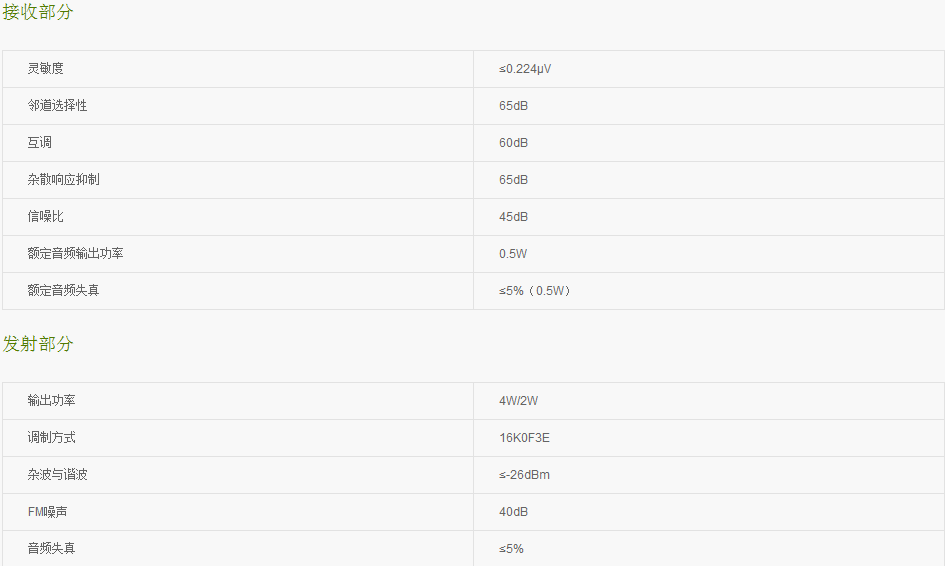Click the ≤0.224μV sensitivity value
Screen dimensions: 945x566
(525, 69)
